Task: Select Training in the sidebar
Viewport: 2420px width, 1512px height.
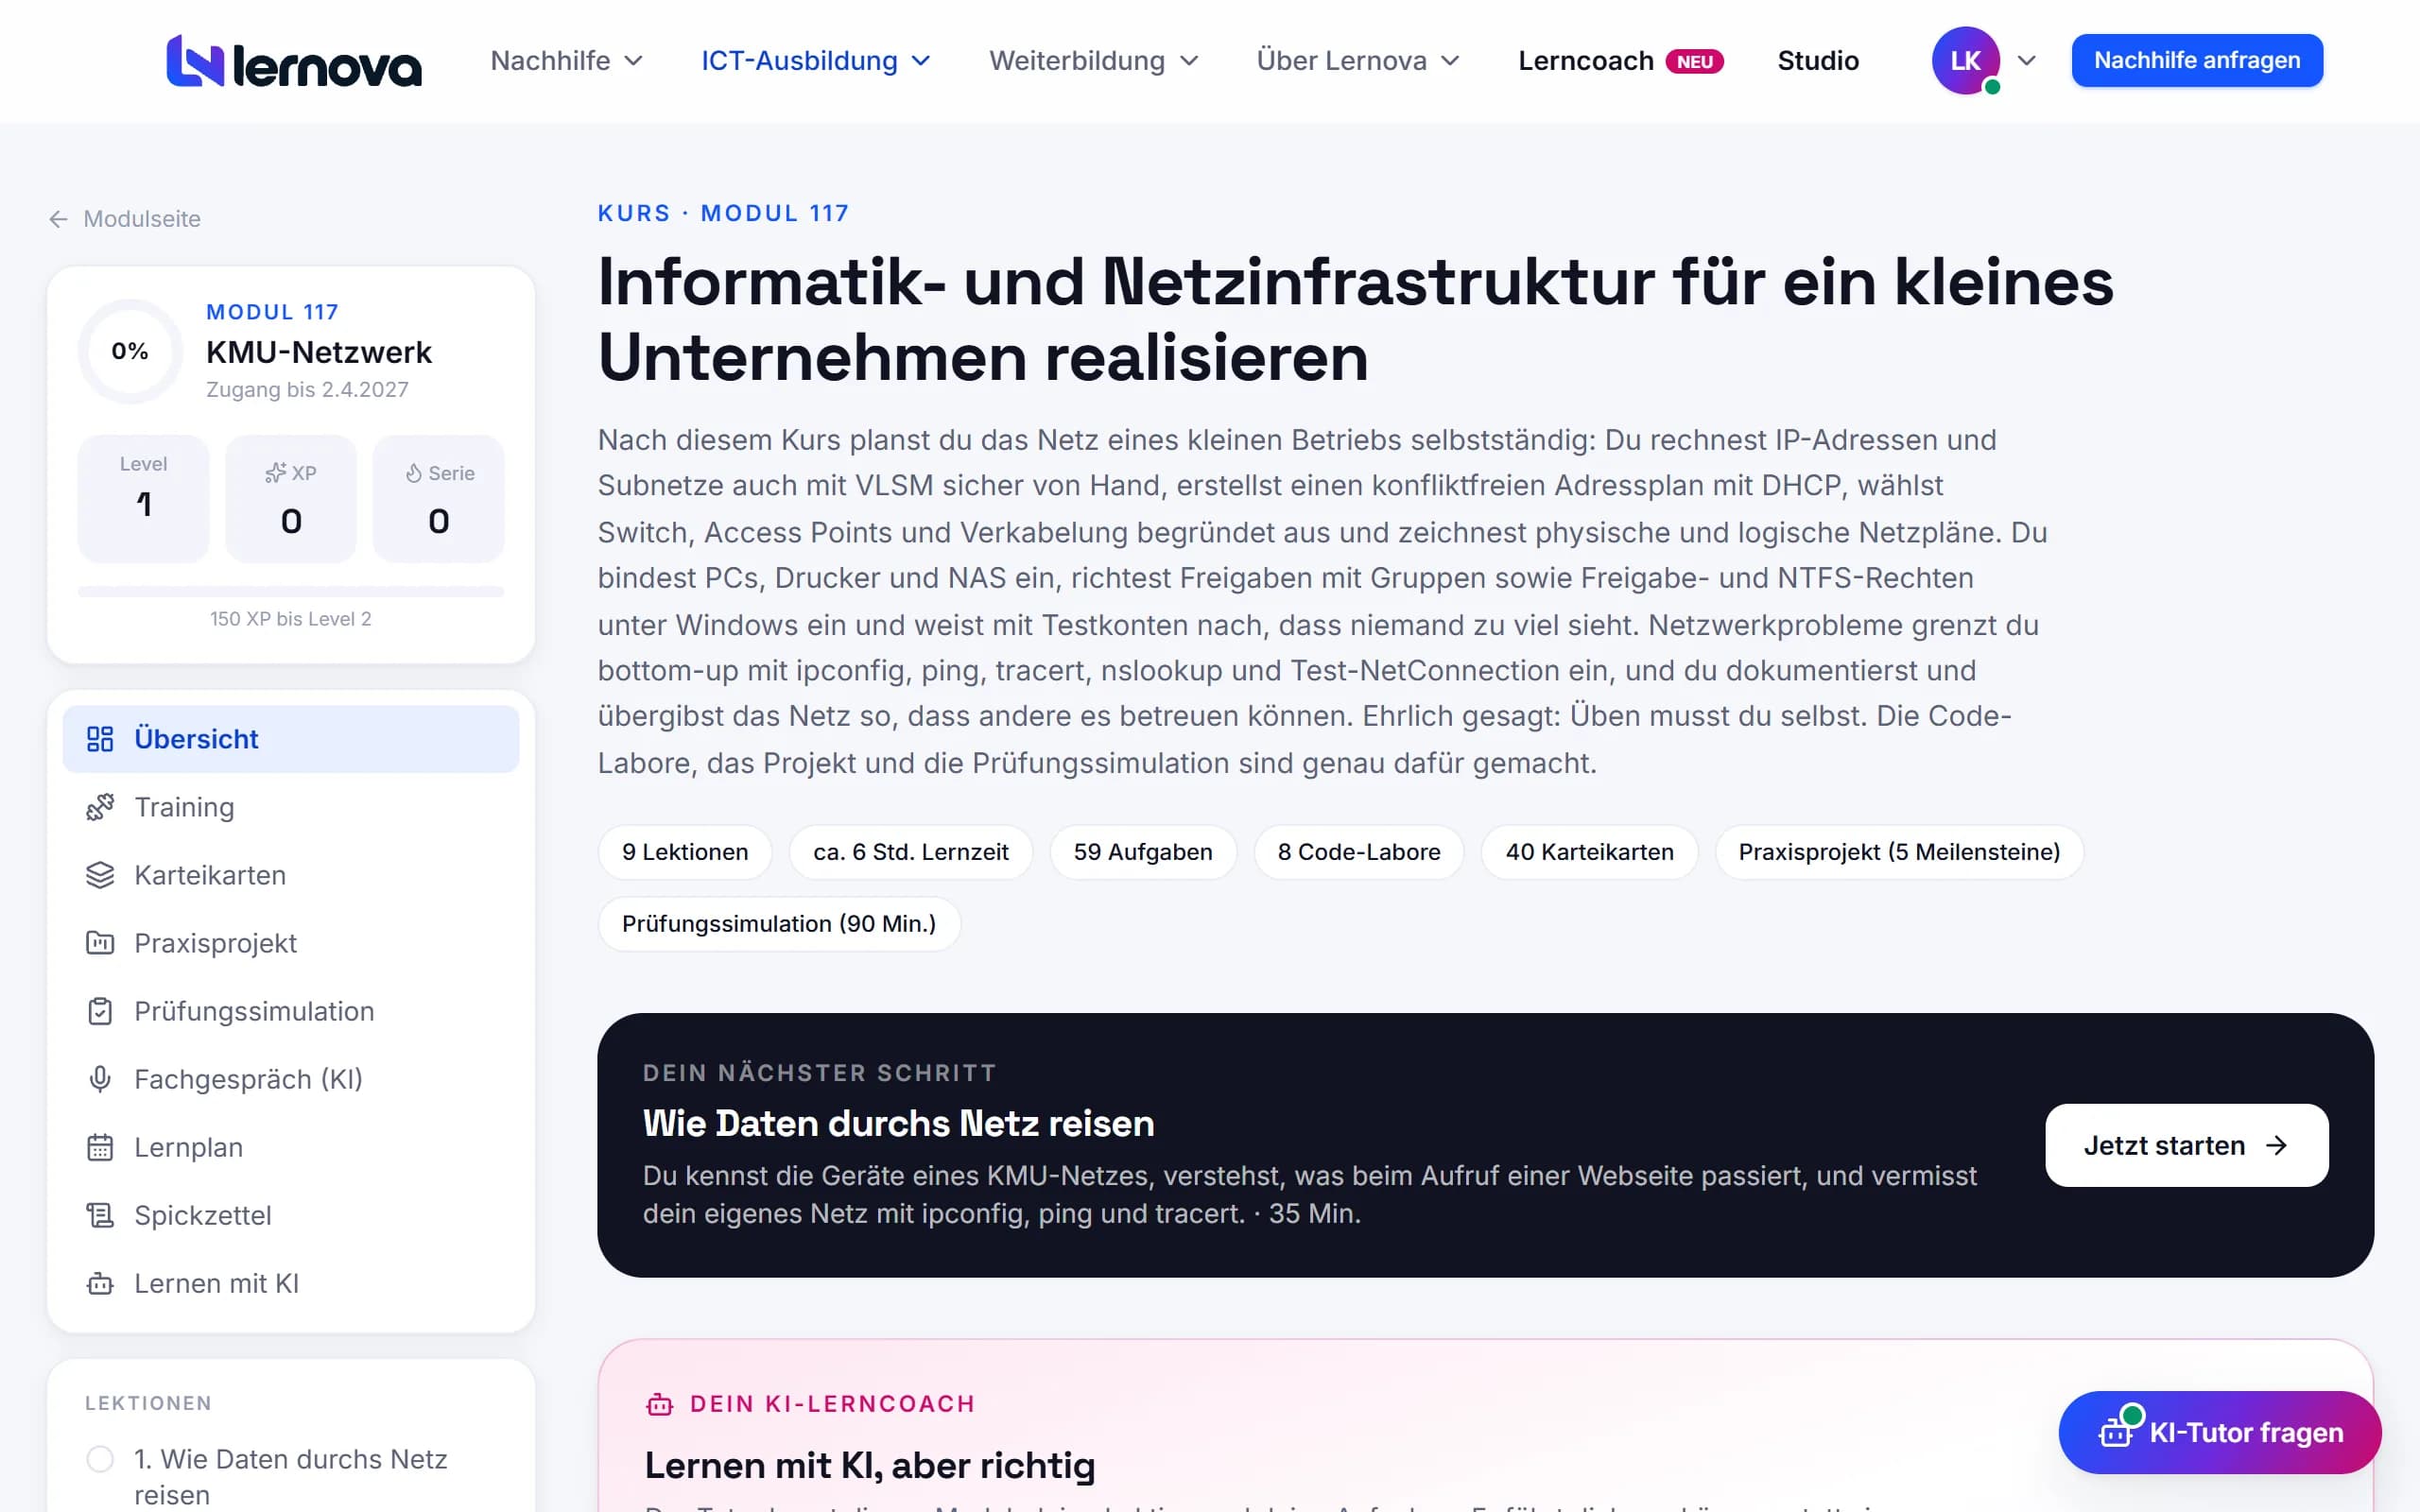Action: (291, 807)
